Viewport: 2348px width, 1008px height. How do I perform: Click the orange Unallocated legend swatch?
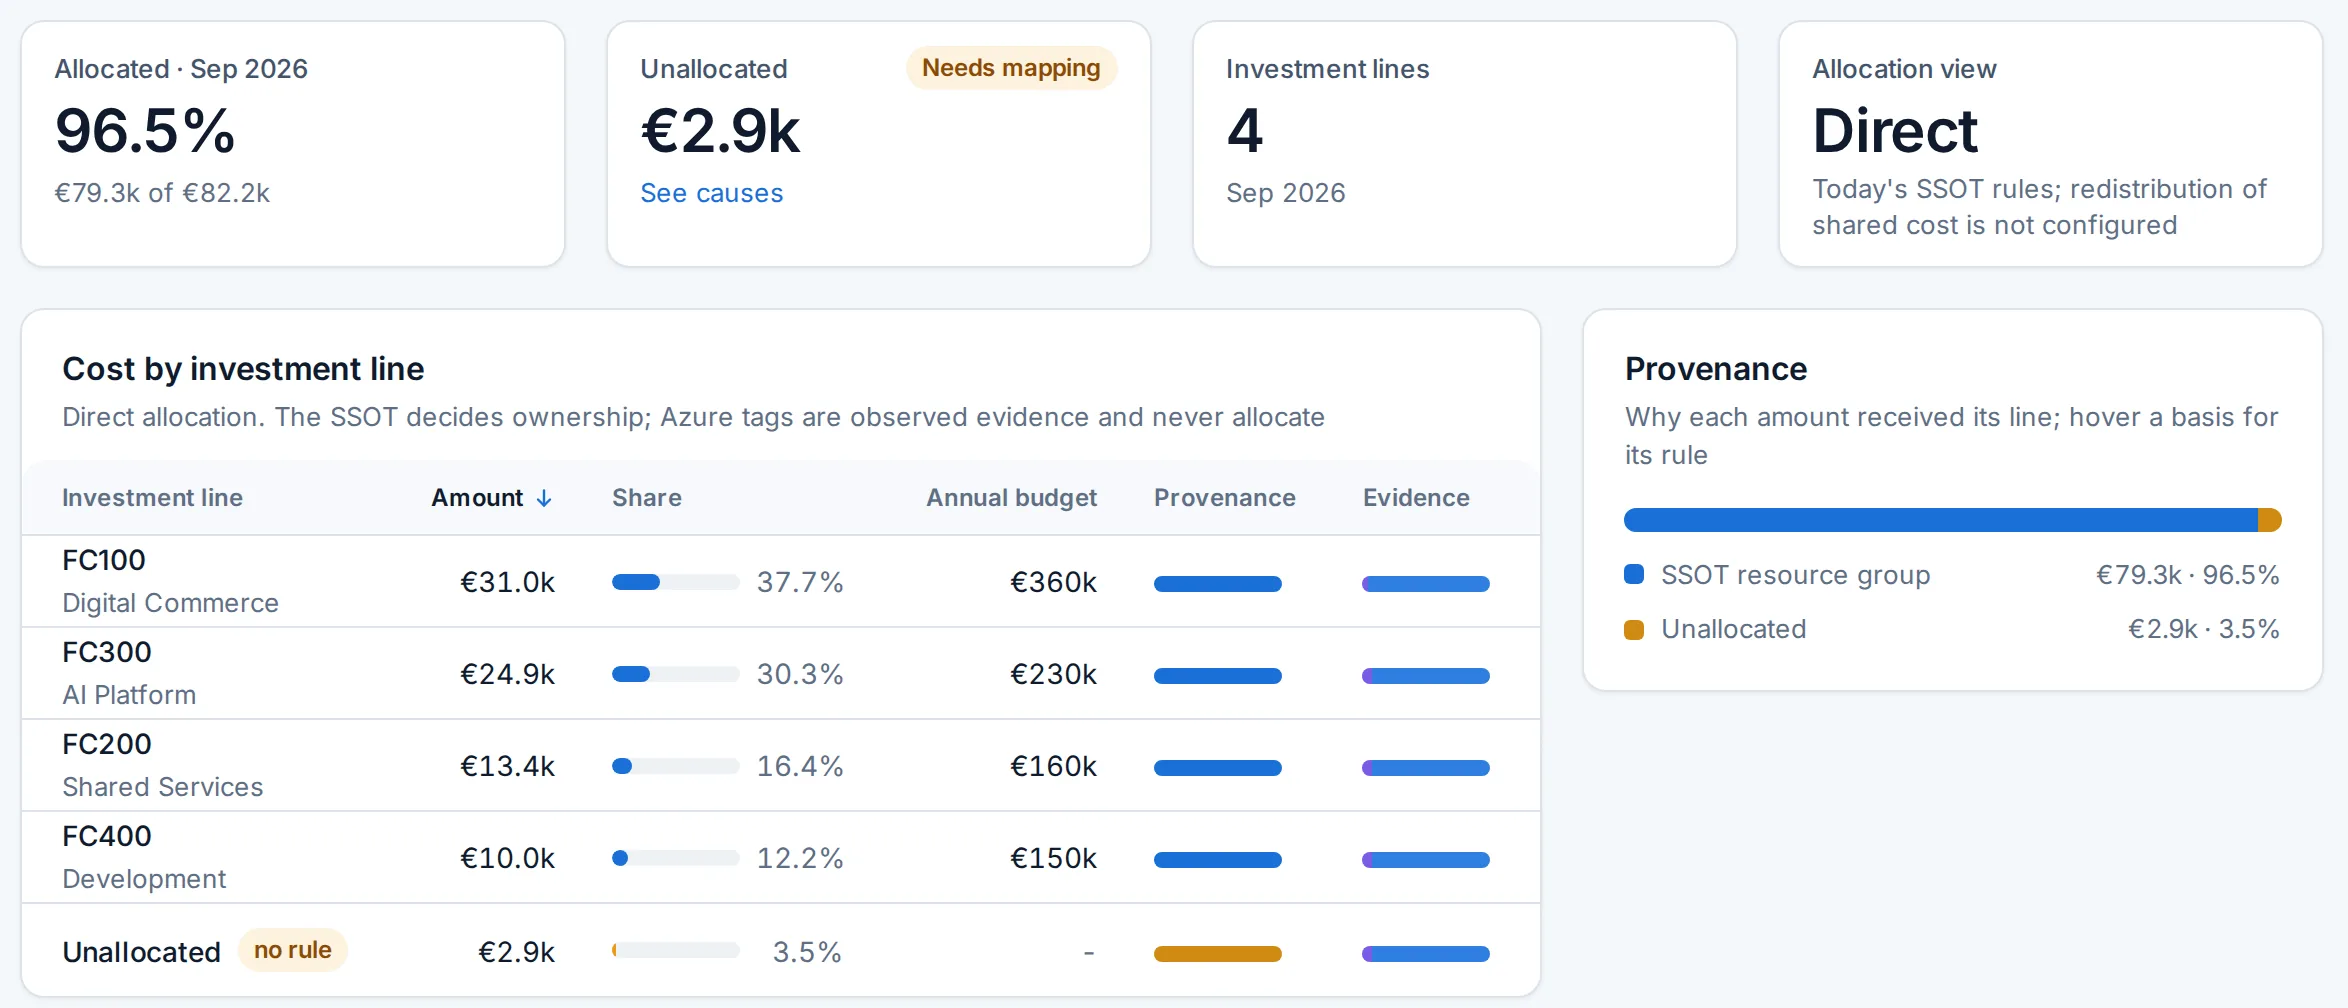click(1634, 629)
